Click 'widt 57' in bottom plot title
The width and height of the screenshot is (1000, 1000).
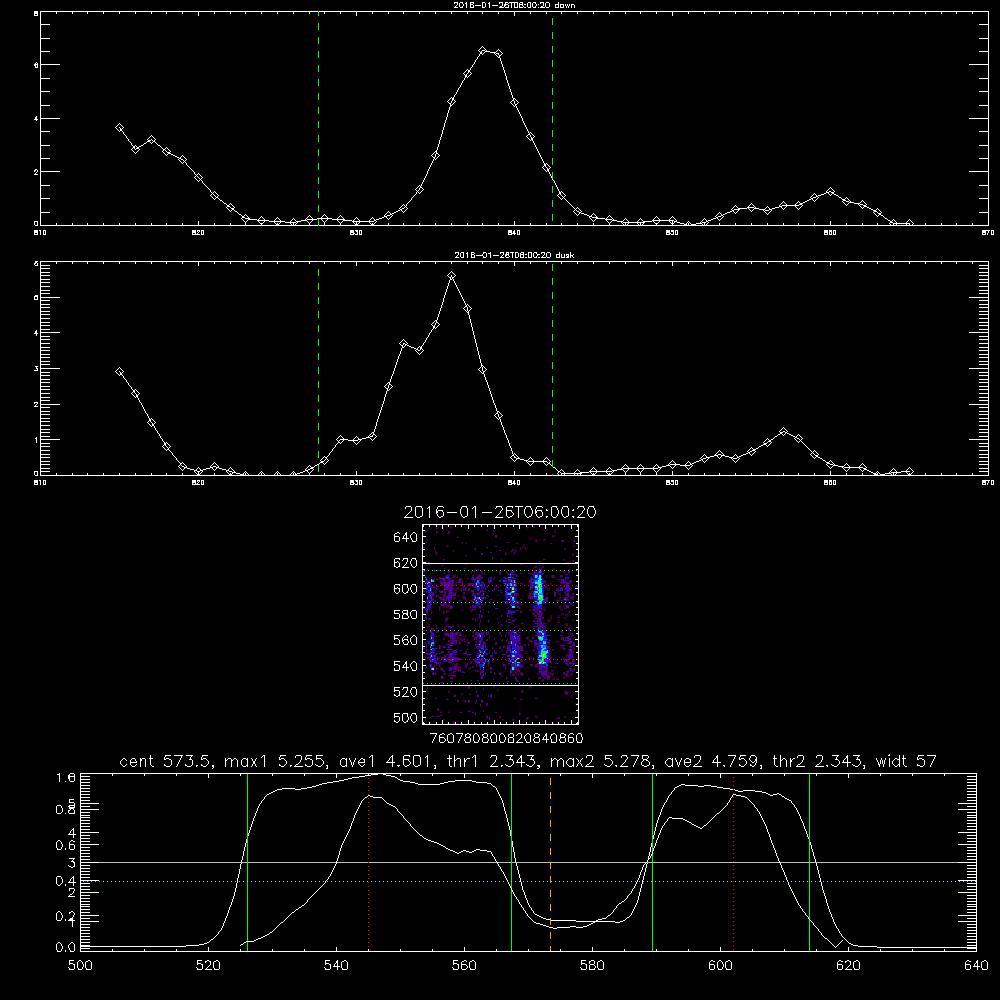[906, 761]
